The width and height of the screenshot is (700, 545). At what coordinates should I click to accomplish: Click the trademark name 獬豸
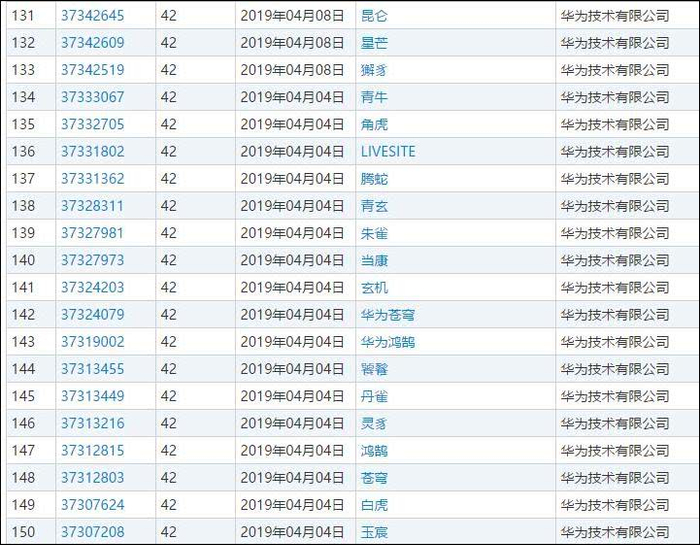click(x=374, y=70)
